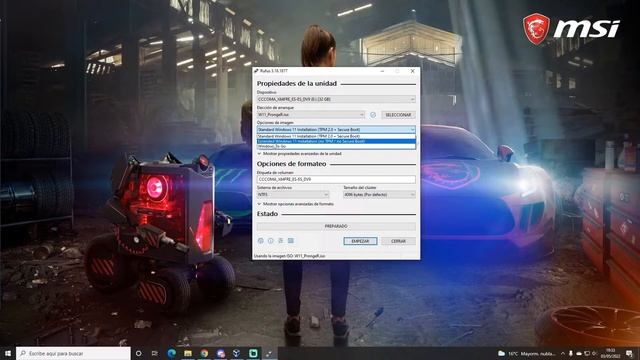
Task: Open the Windows Start menu
Action: 7,353
